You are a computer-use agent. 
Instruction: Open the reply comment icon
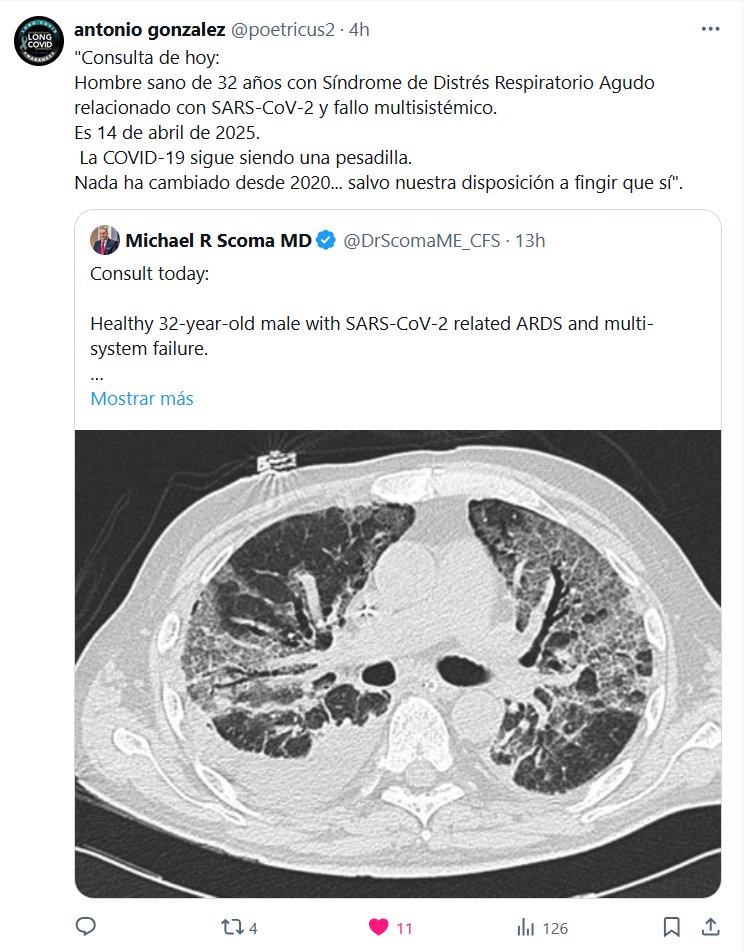tap(86, 927)
